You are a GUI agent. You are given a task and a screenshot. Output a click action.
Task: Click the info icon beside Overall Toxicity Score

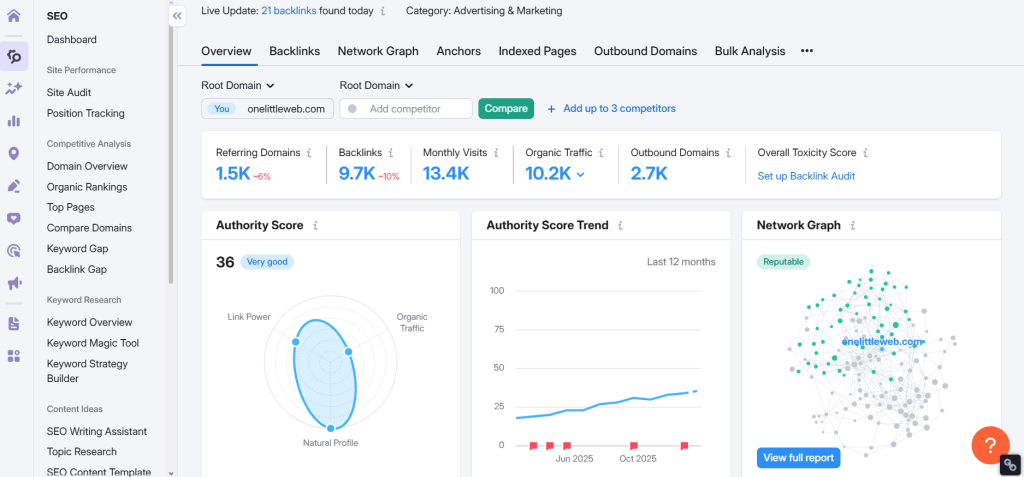point(865,153)
